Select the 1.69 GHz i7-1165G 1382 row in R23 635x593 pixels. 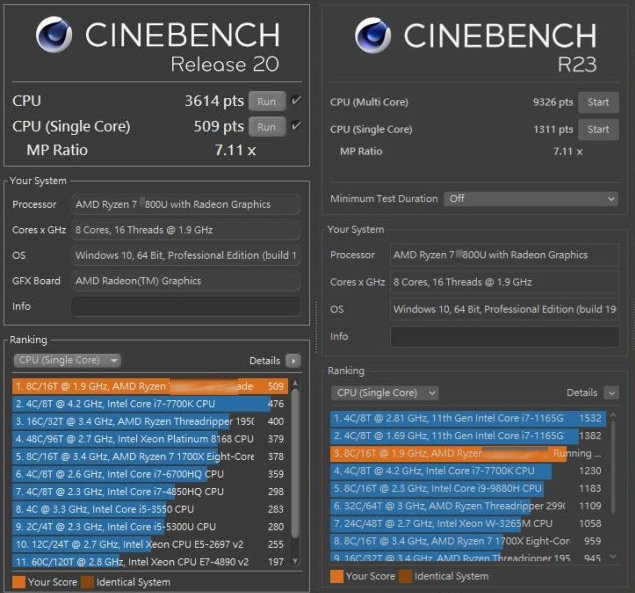click(468, 436)
